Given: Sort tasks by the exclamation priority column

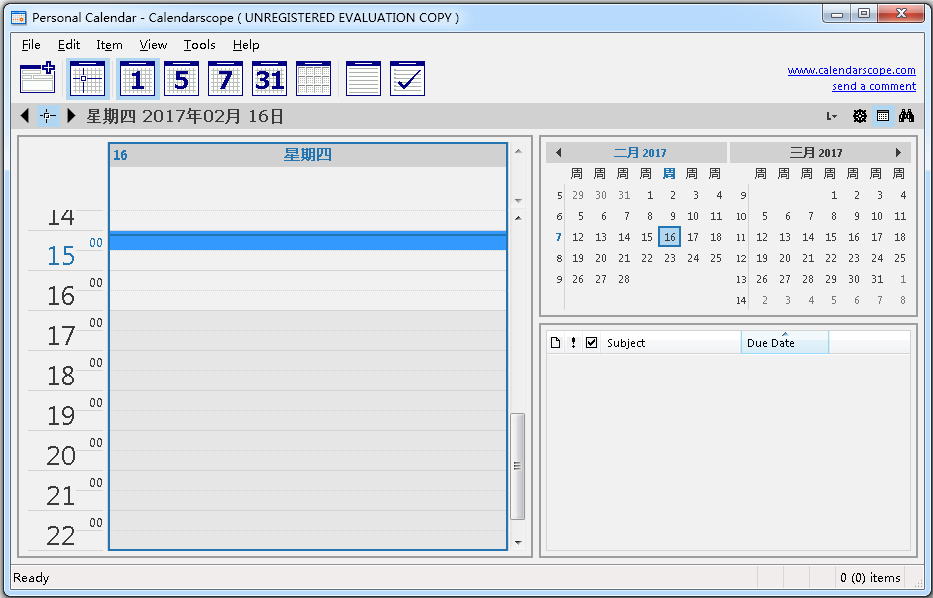Looking at the screenshot, I should pyautogui.click(x=573, y=343).
